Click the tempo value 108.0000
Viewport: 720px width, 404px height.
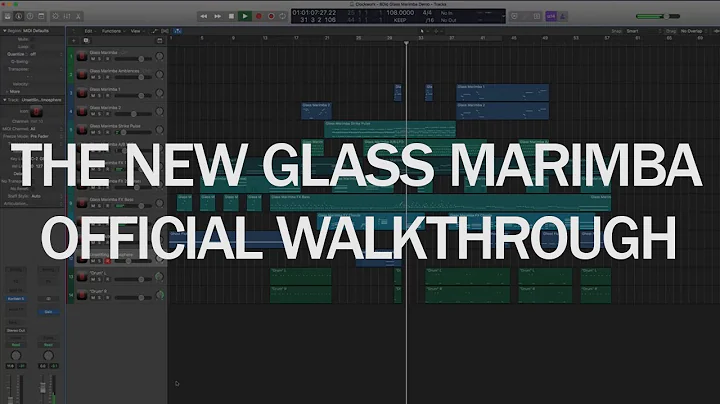400,13
